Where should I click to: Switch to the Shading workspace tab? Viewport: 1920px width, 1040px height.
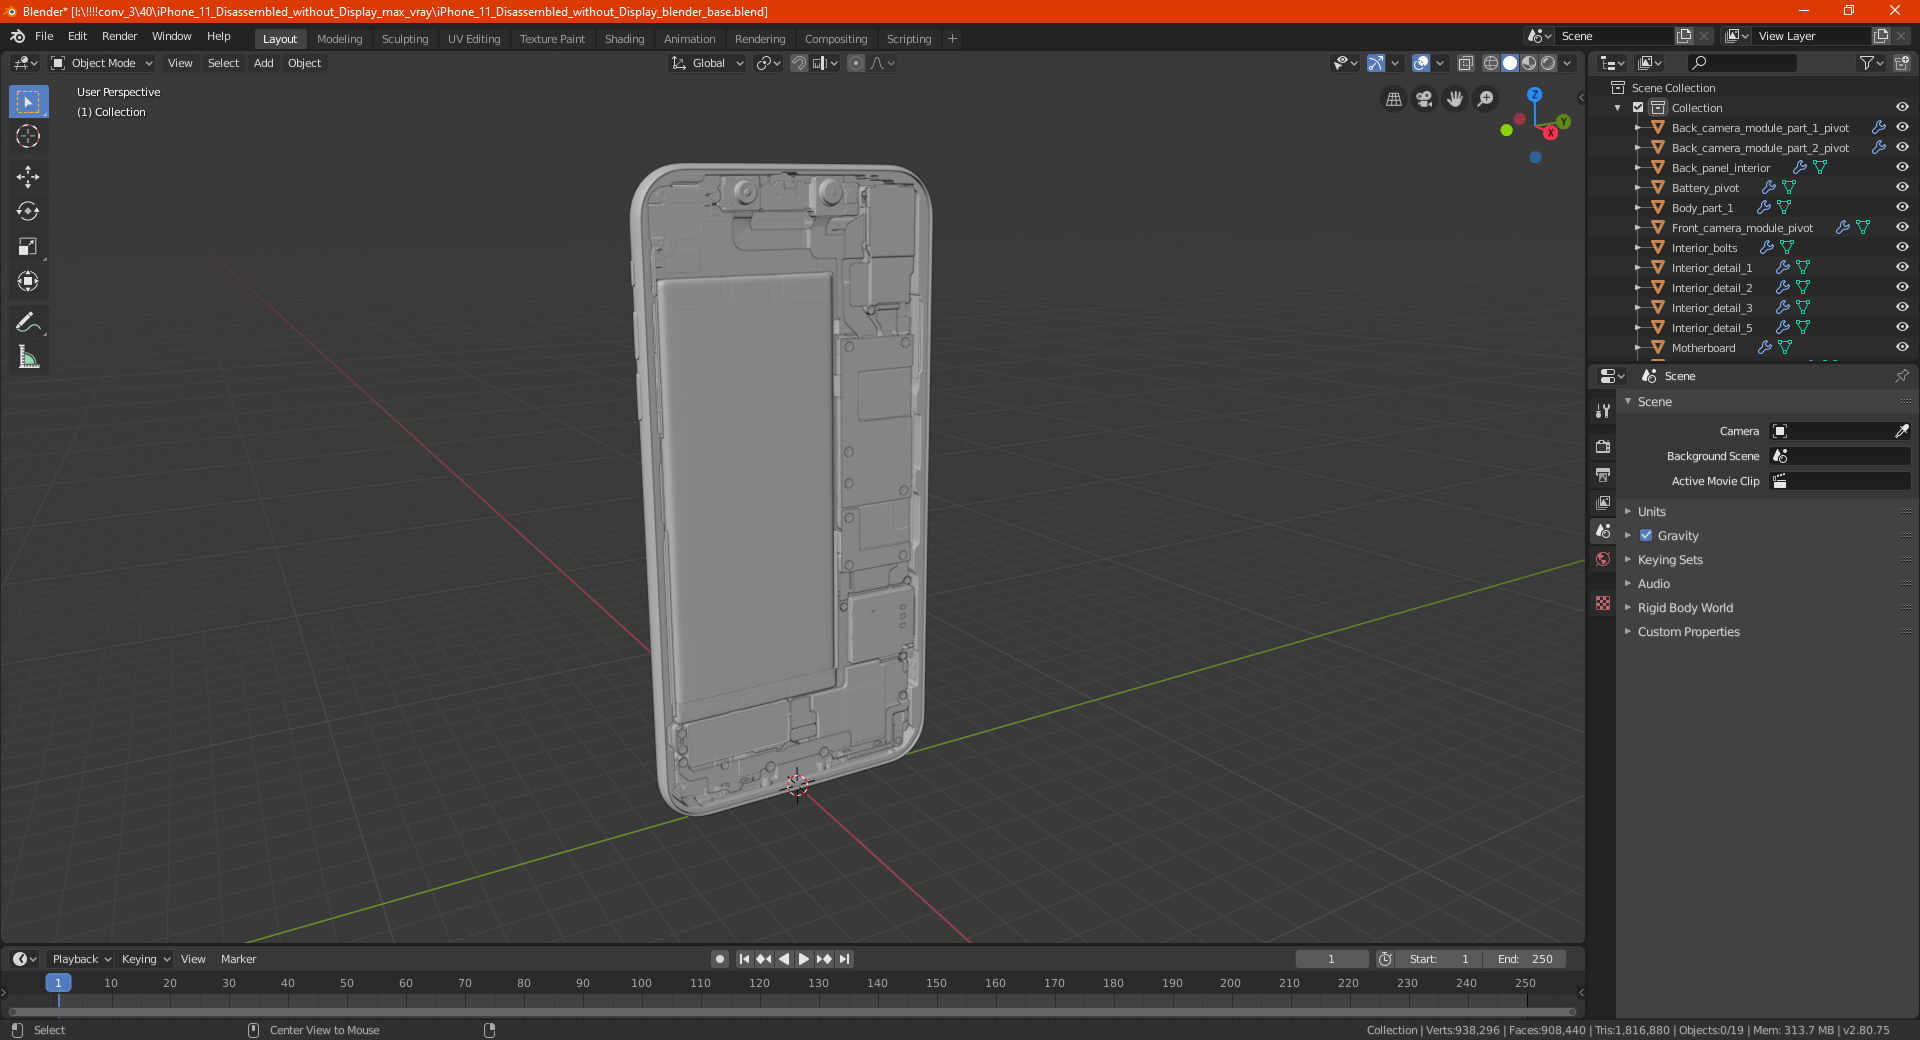point(624,39)
